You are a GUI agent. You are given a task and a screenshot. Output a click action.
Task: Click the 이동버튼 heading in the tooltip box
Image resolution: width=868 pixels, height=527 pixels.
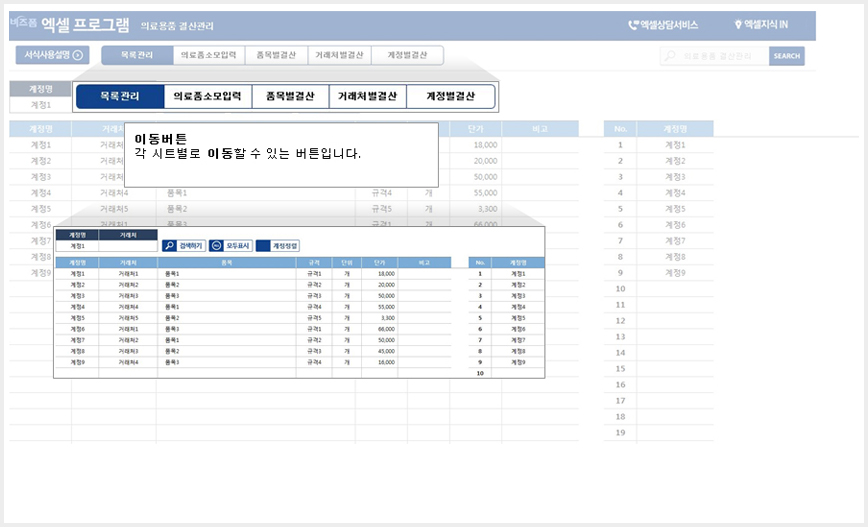point(161,139)
